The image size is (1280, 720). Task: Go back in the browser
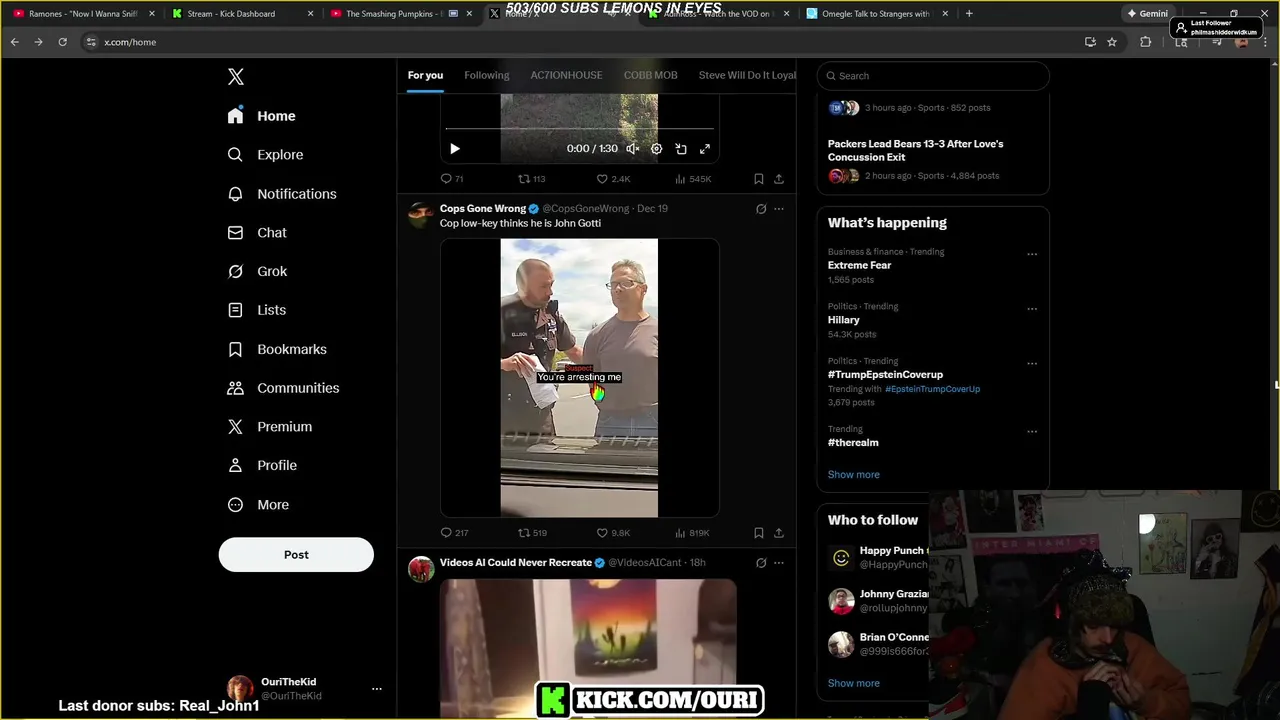(x=14, y=42)
